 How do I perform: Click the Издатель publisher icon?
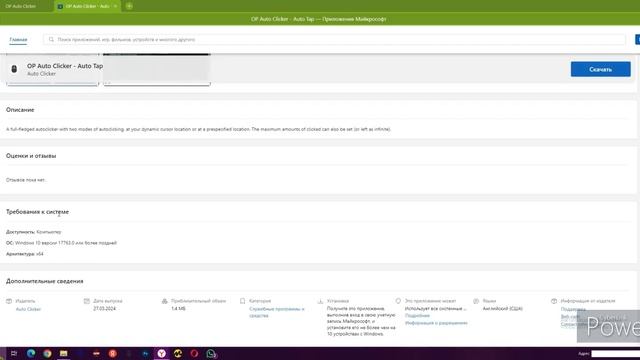click(9, 301)
